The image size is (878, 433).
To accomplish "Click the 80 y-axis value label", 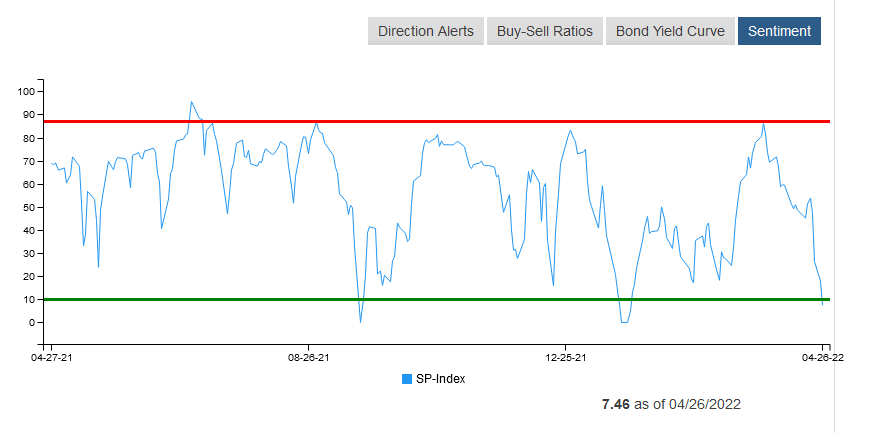I will point(30,138).
